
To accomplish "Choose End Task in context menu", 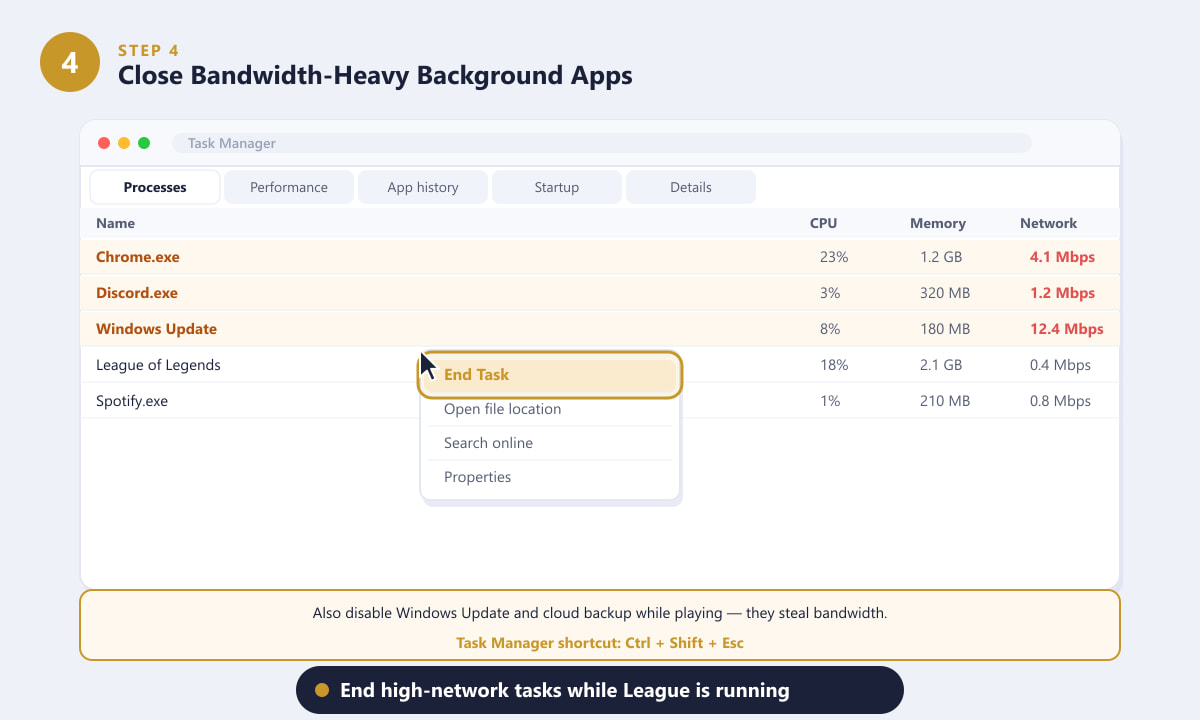I will 550,375.
